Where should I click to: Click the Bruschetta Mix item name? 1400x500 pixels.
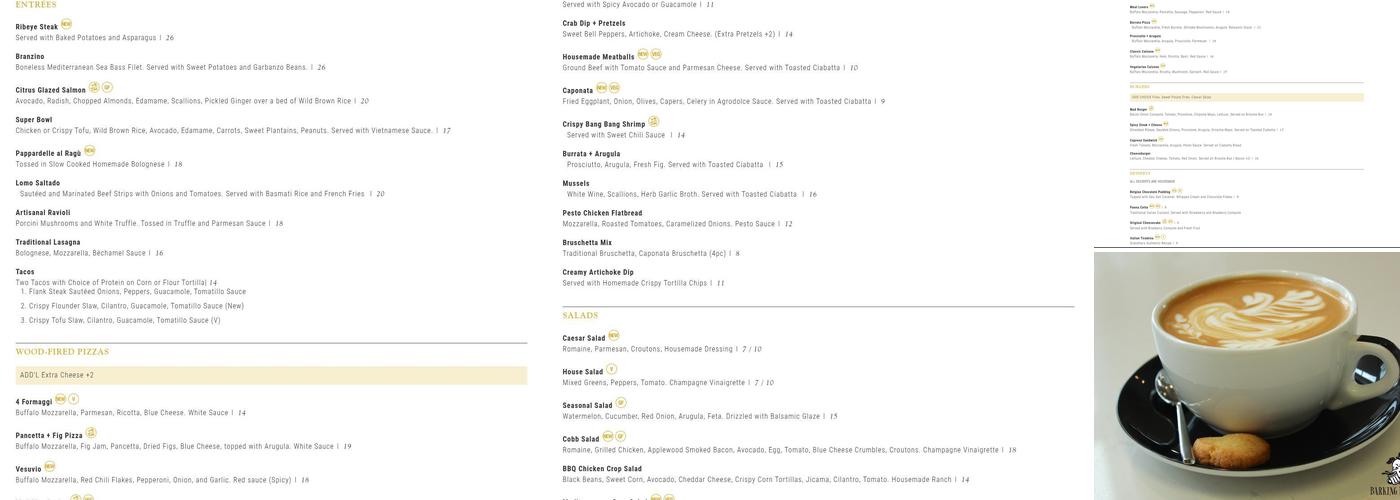pos(587,243)
